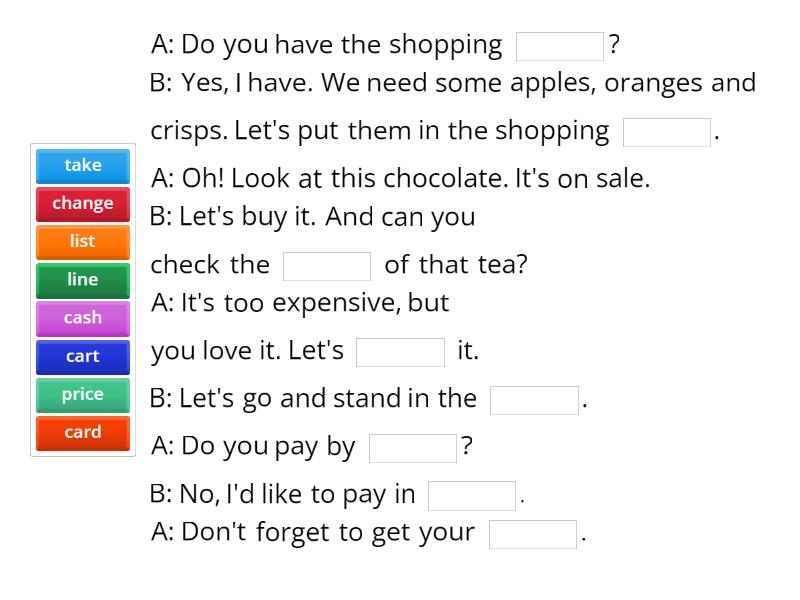Click blank after 'you love it. Let's'

[x=400, y=353]
